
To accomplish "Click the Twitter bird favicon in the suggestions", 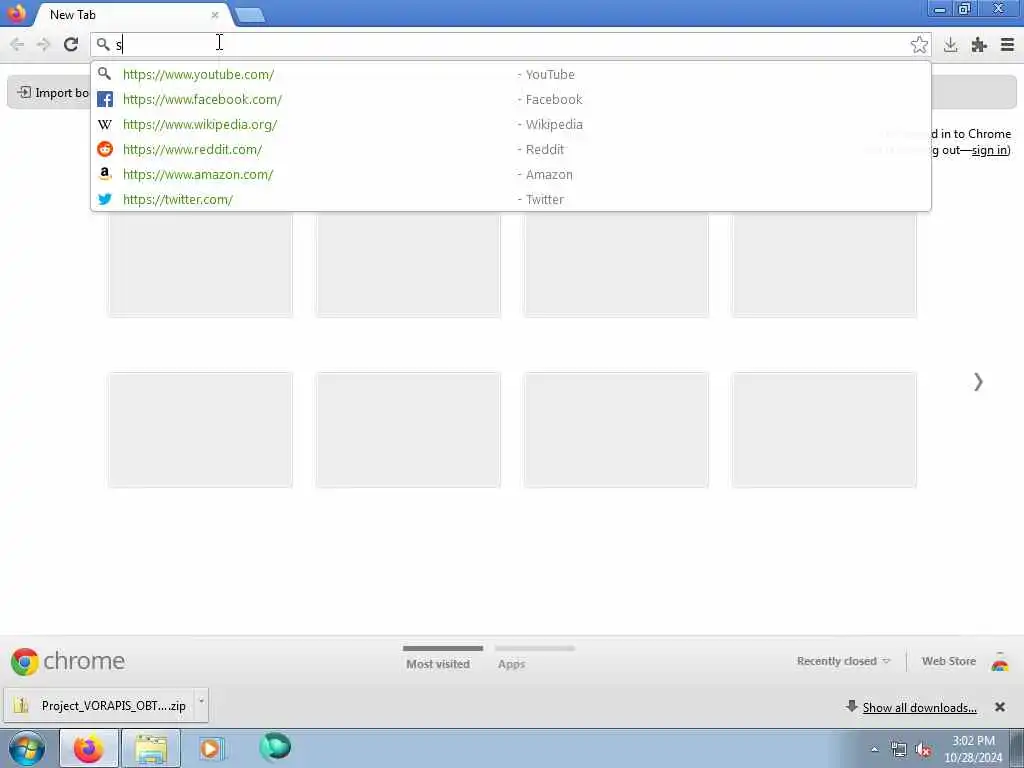I will (x=104, y=199).
